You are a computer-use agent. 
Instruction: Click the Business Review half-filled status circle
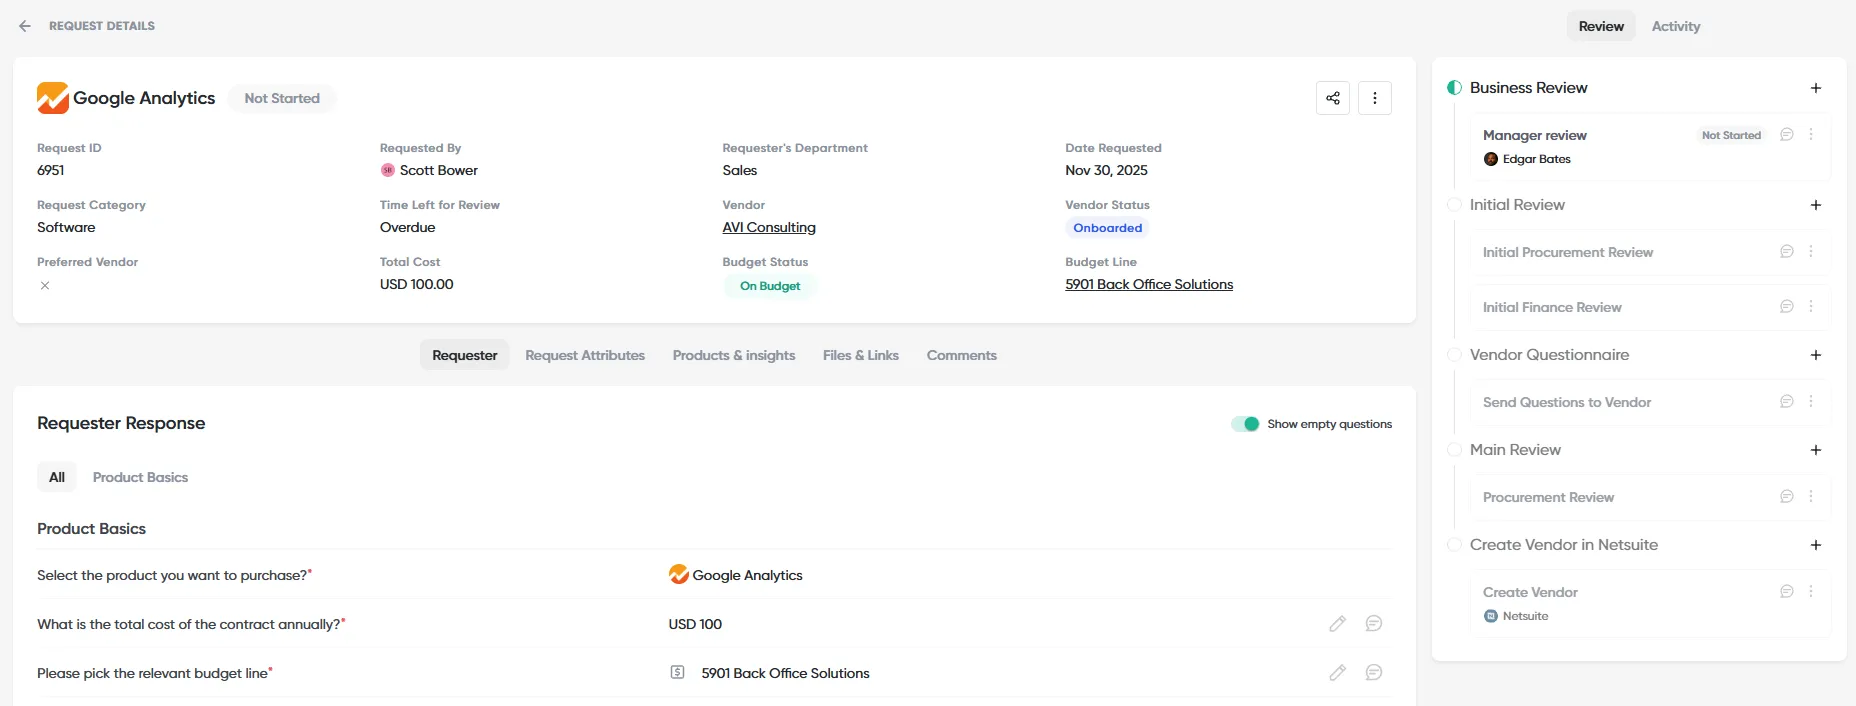[x=1454, y=88]
